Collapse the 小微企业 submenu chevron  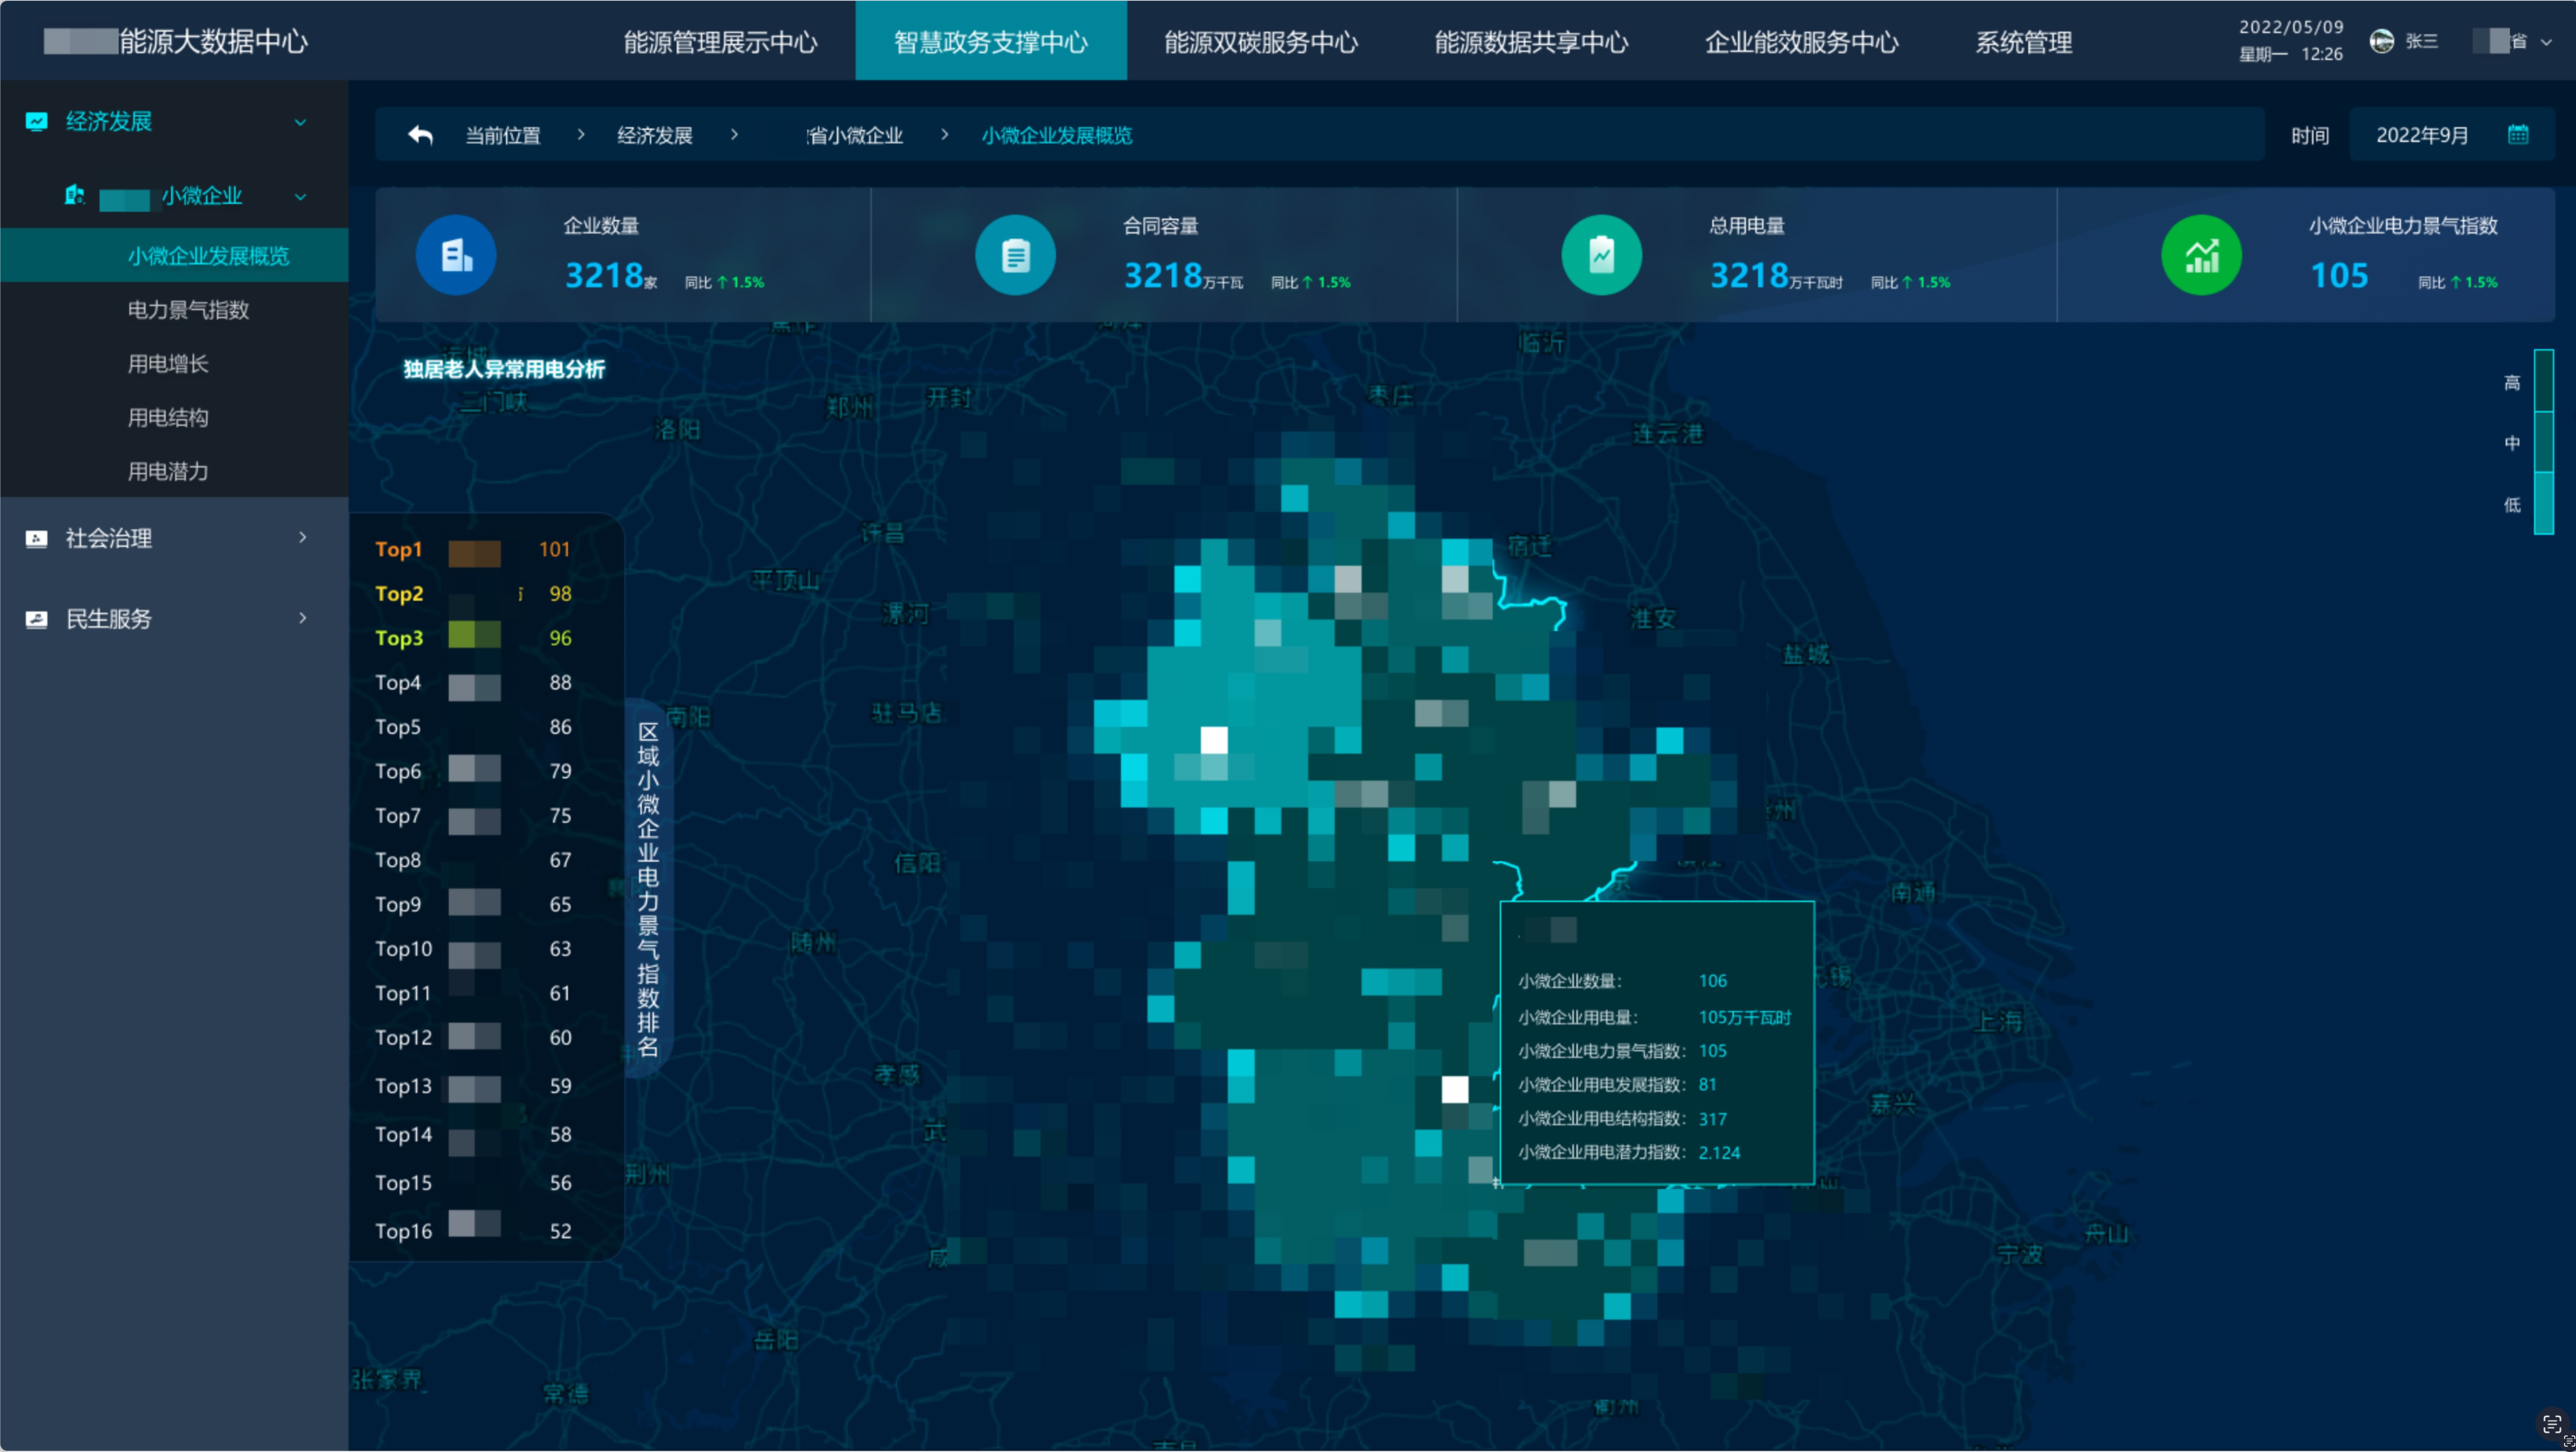300,196
